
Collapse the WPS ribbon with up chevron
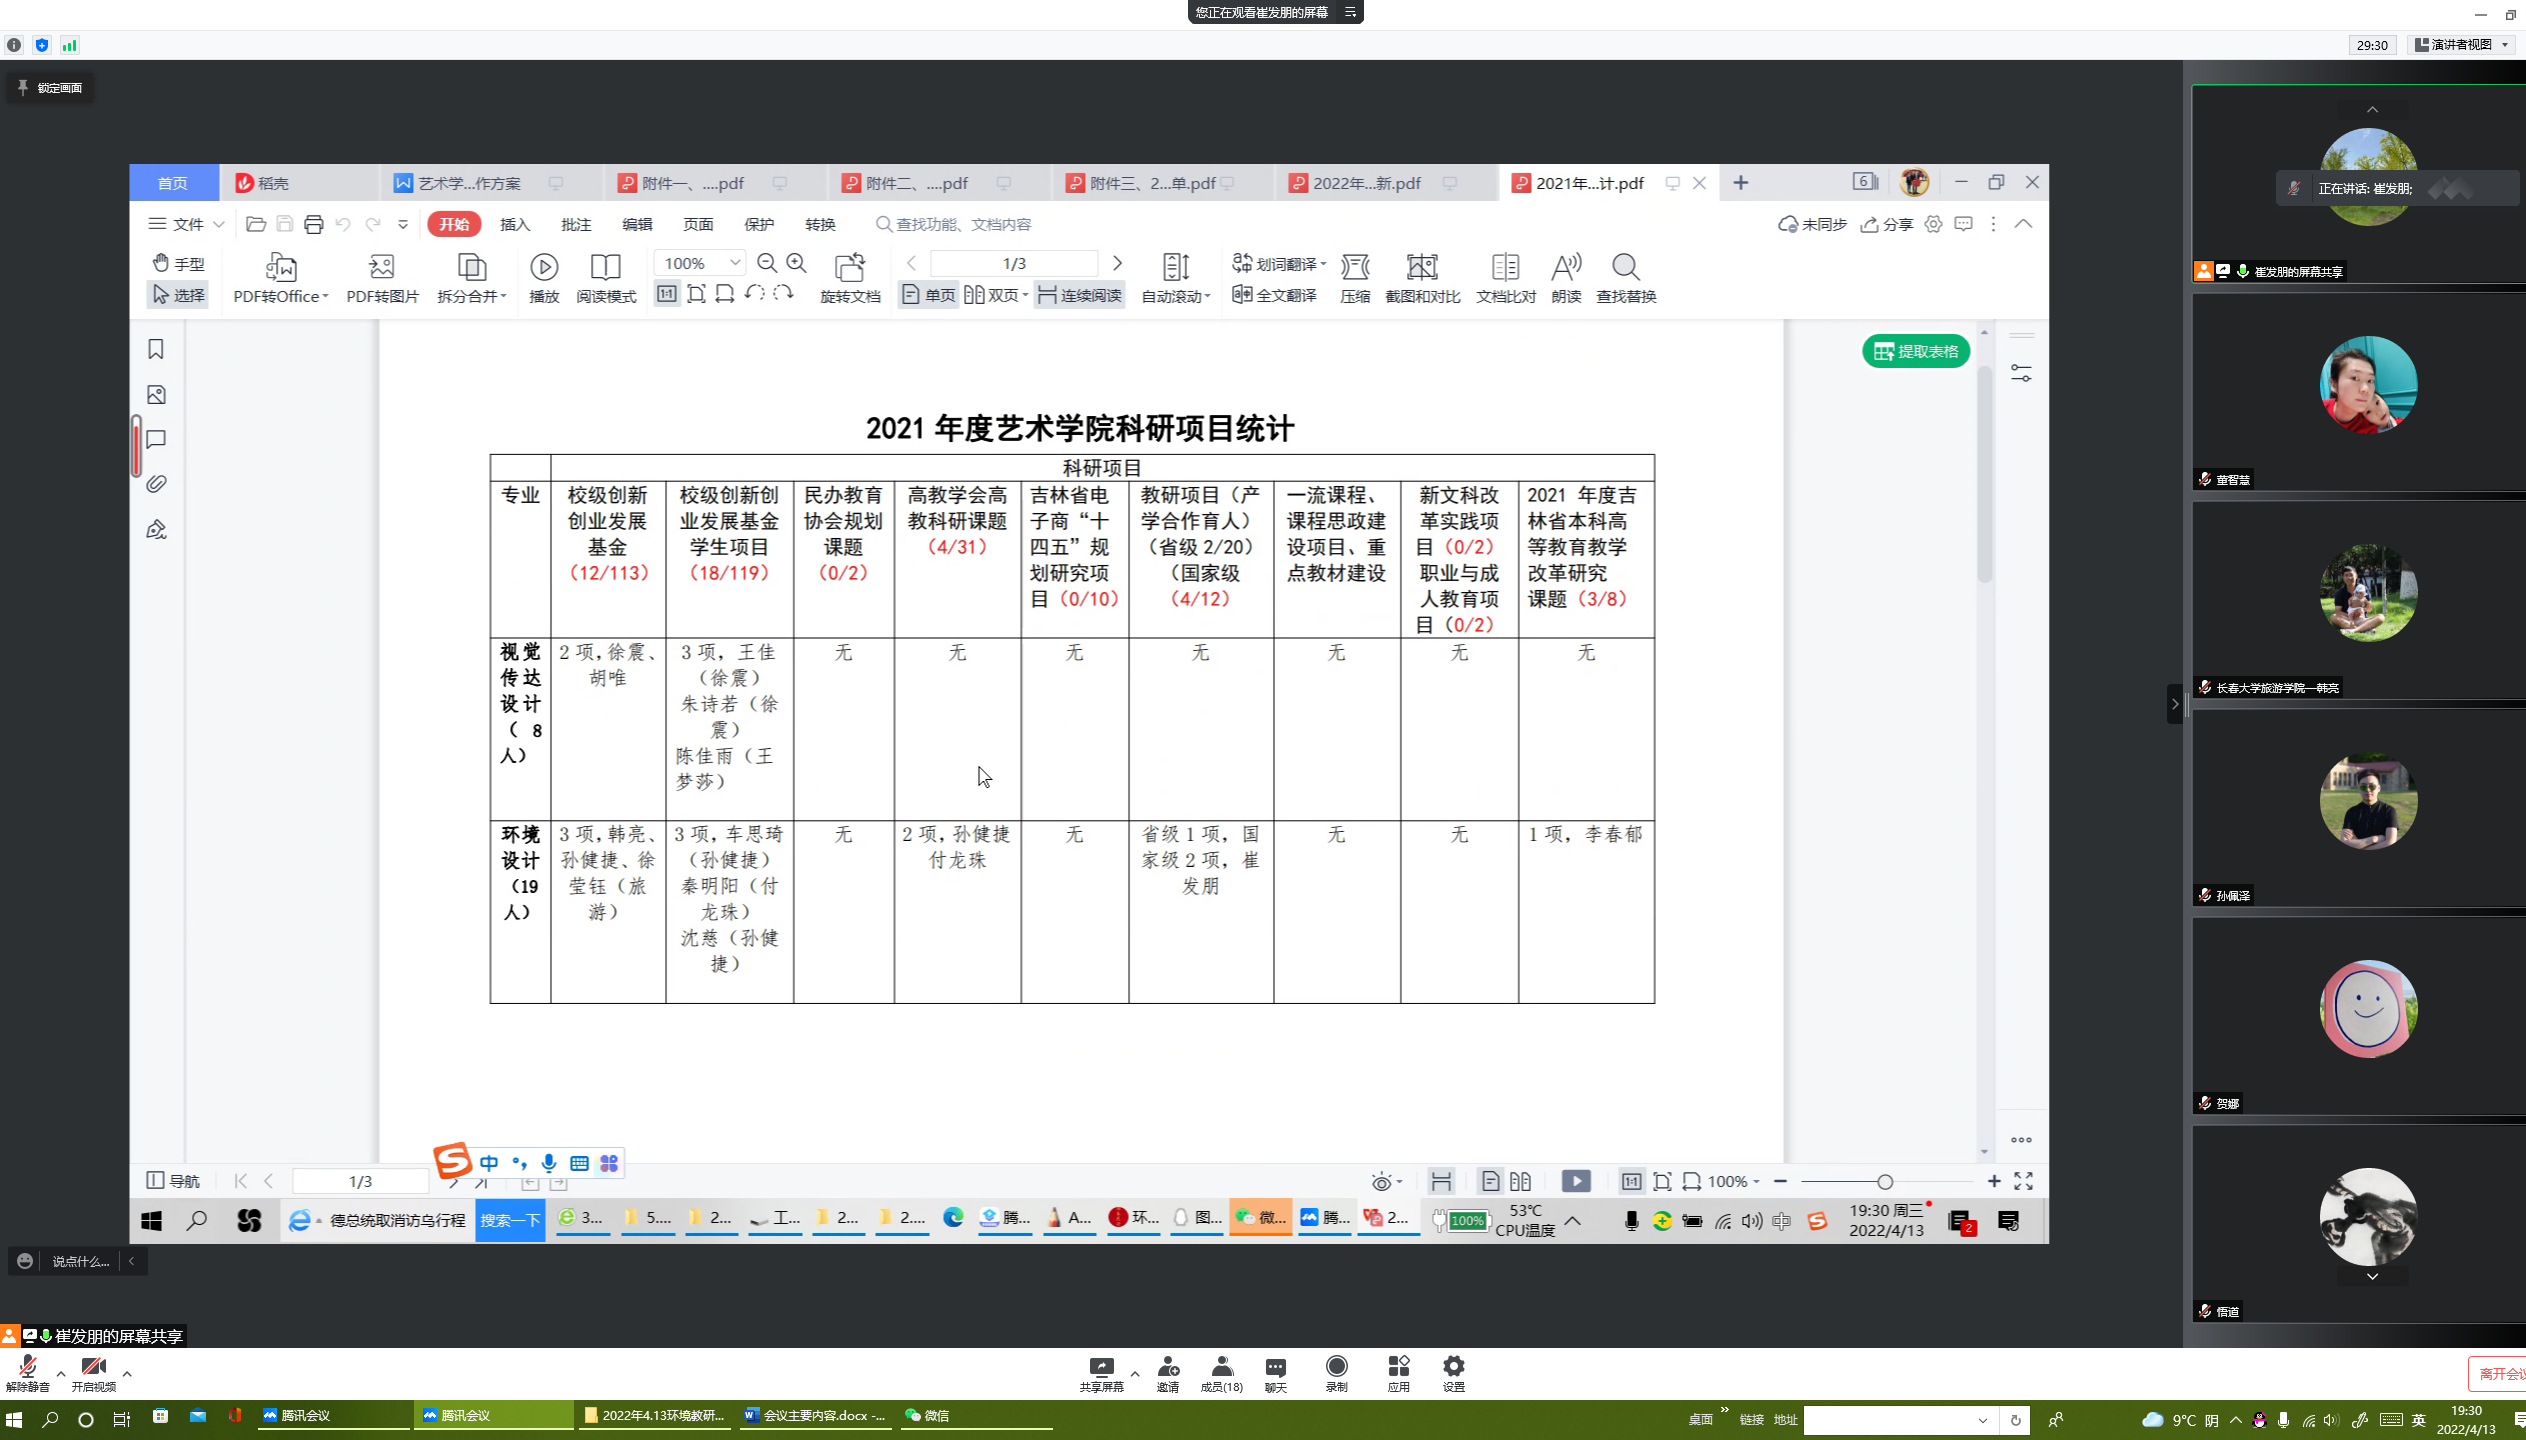2024,224
